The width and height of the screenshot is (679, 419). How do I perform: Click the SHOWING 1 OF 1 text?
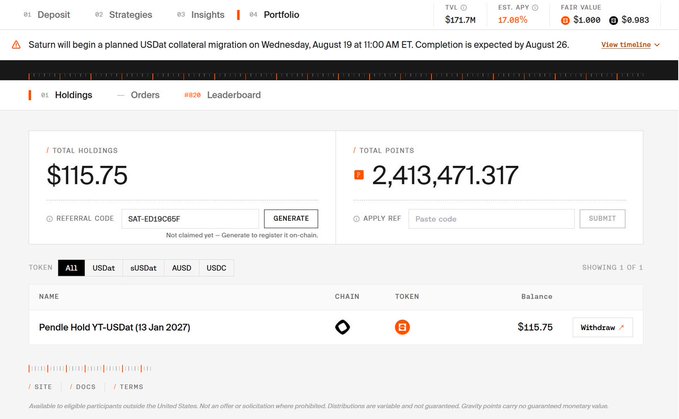pos(612,268)
